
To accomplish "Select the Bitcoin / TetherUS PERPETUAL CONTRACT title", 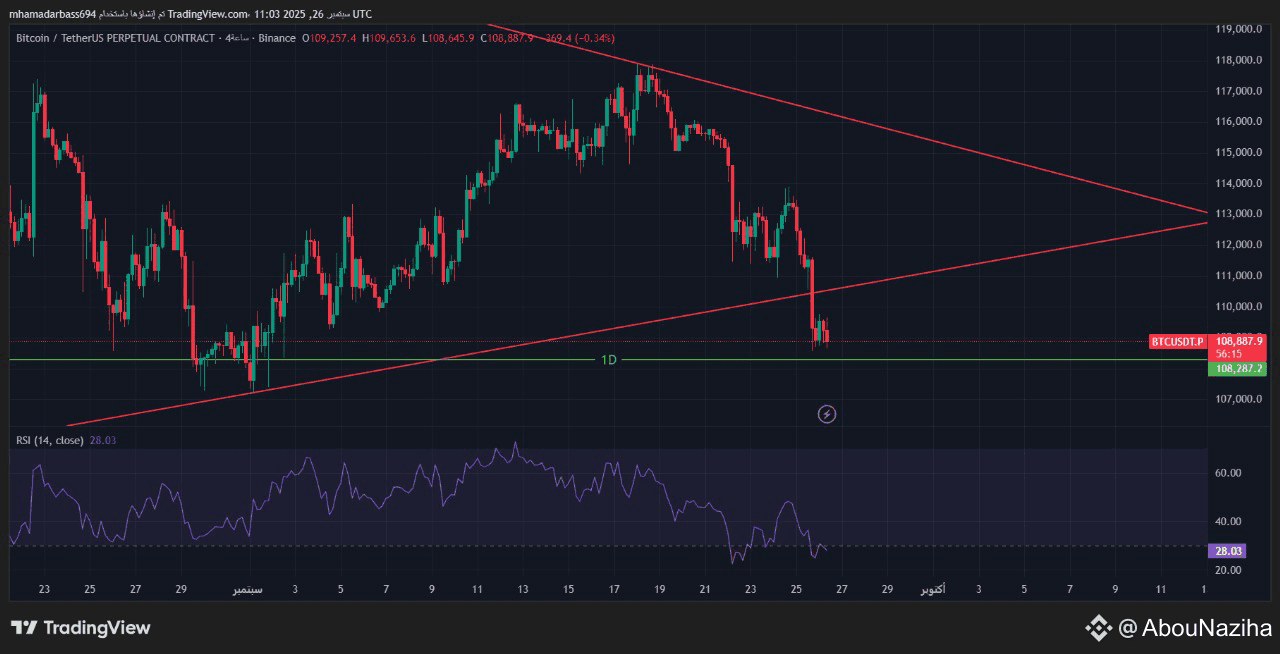I will pyautogui.click(x=115, y=38).
